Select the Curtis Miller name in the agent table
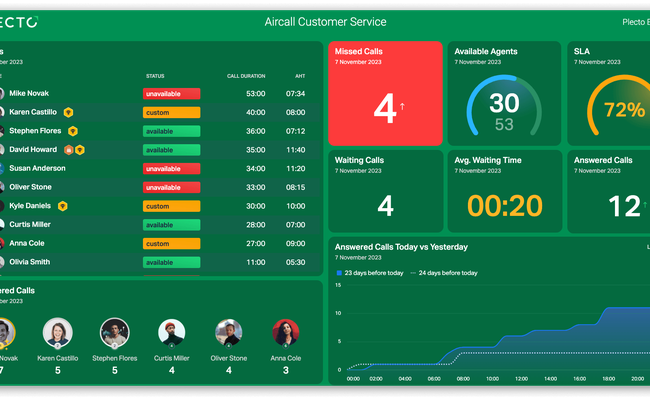The width and height of the screenshot is (650, 400). click(x=30, y=224)
